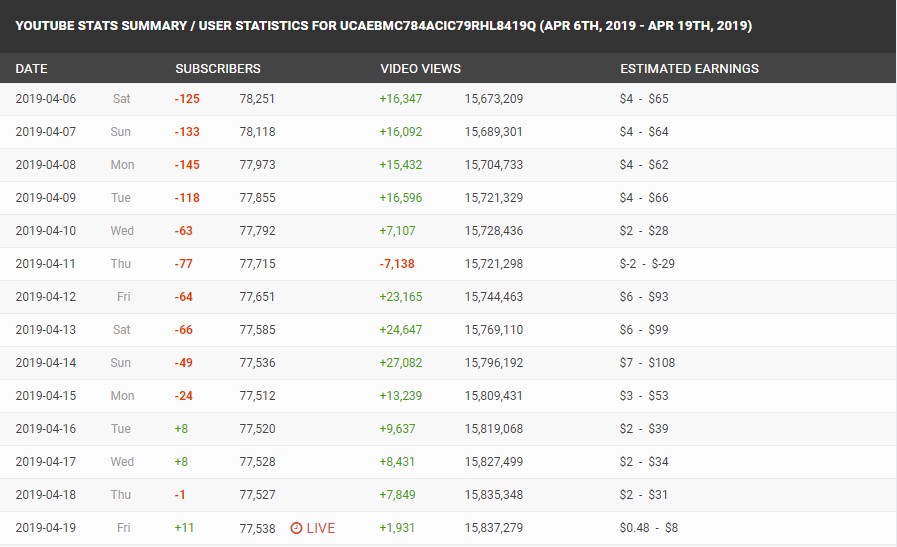Click subscriber change -63

[184, 231]
